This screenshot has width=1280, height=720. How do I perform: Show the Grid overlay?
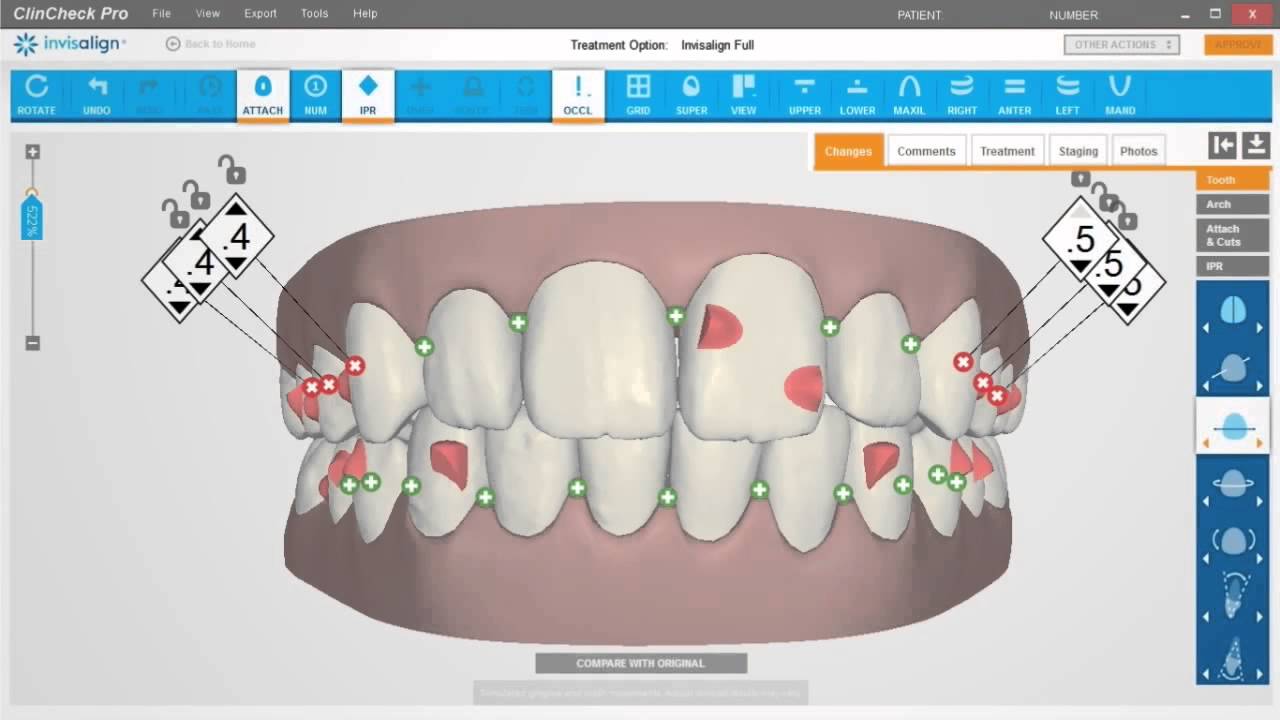click(638, 96)
